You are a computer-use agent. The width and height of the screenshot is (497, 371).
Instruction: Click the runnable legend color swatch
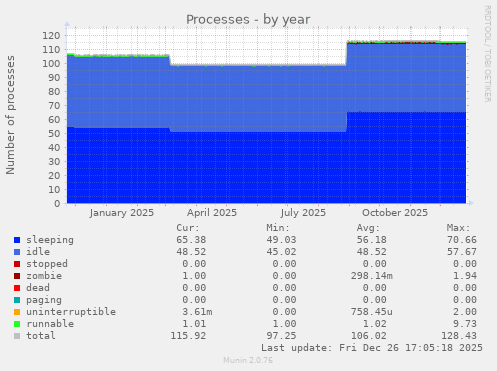tap(17, 324)
